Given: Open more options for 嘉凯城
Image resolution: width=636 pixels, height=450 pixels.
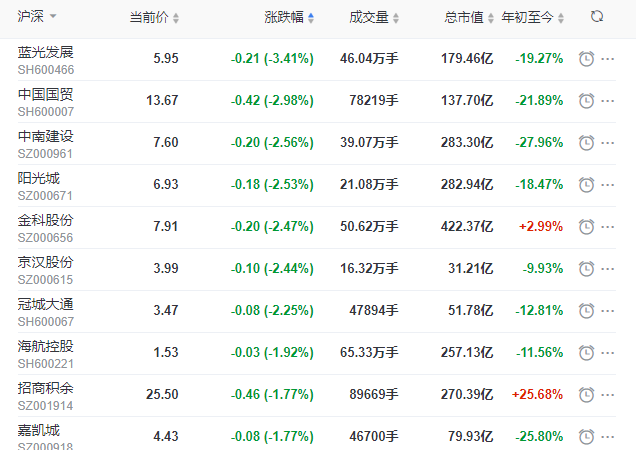Looking at the screenshot, I should pyautogui.click(x=608, y=437).
